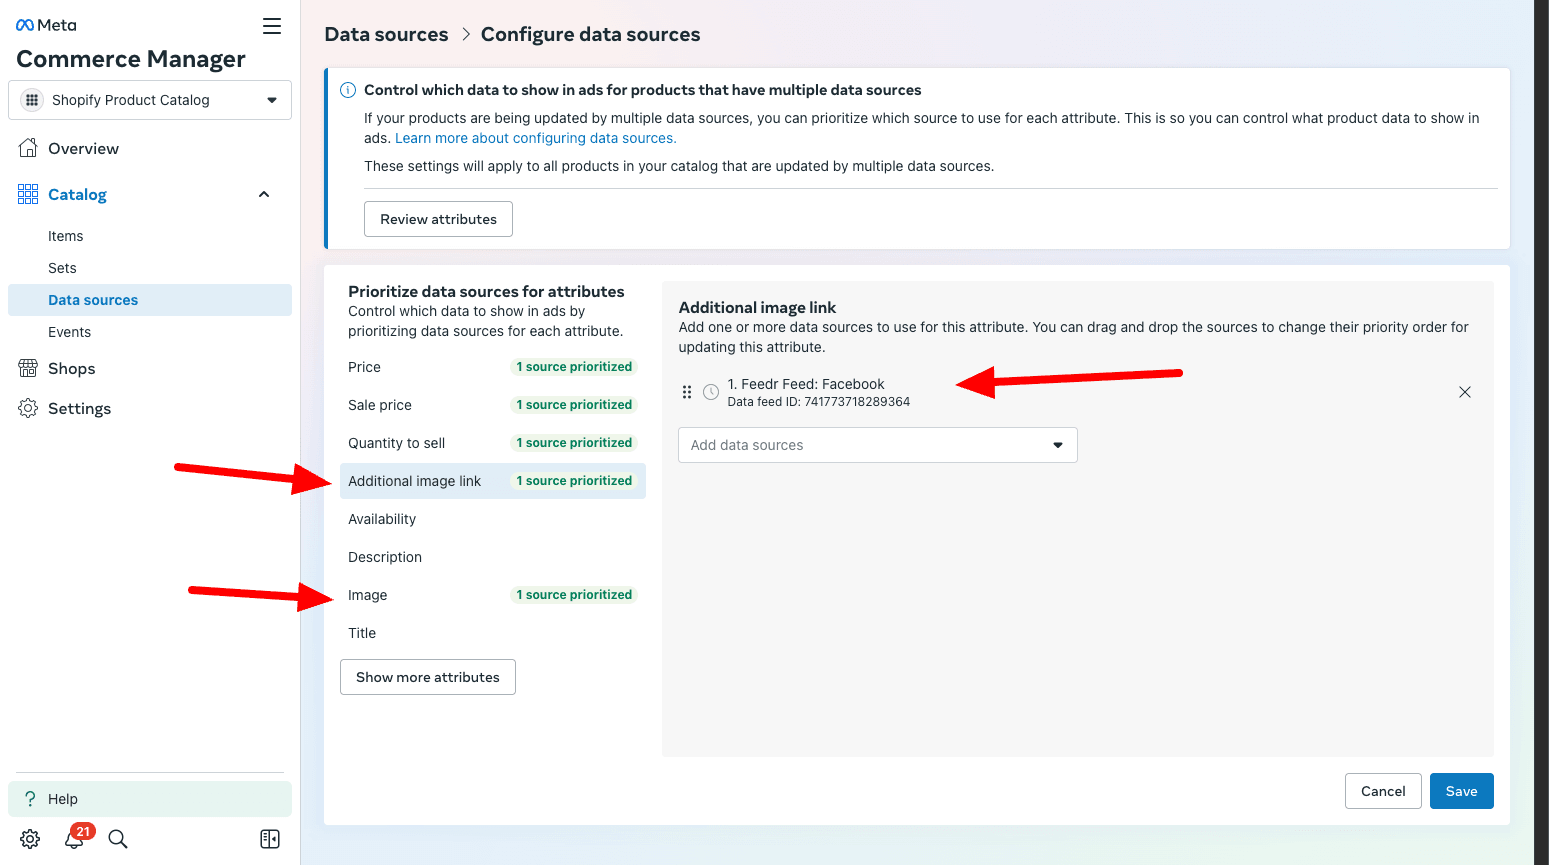Click the Review attributes button

pos(438,218)
